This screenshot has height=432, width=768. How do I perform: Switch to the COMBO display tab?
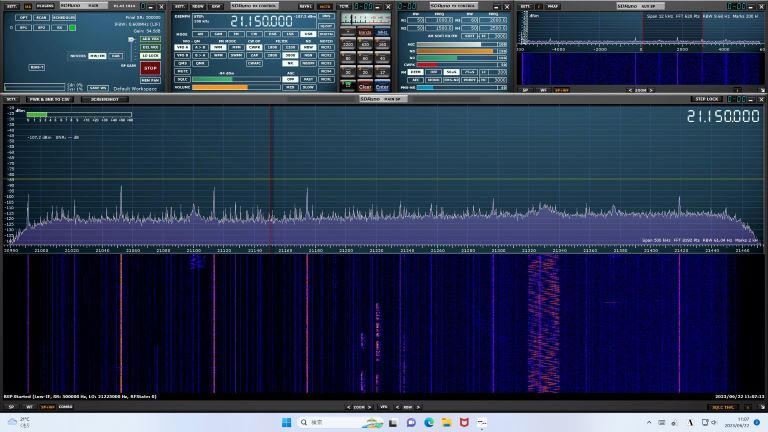click(x=65, y=407)
